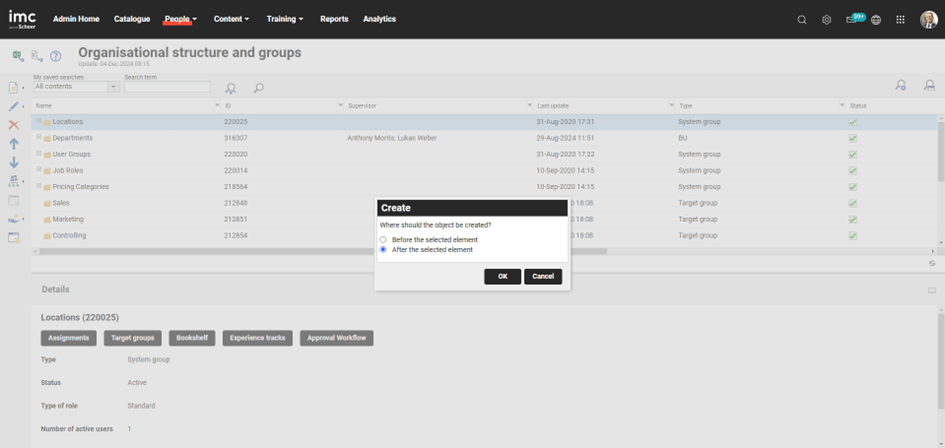Click the red delete X icon

pyautogui.click(x=14, y=125)
